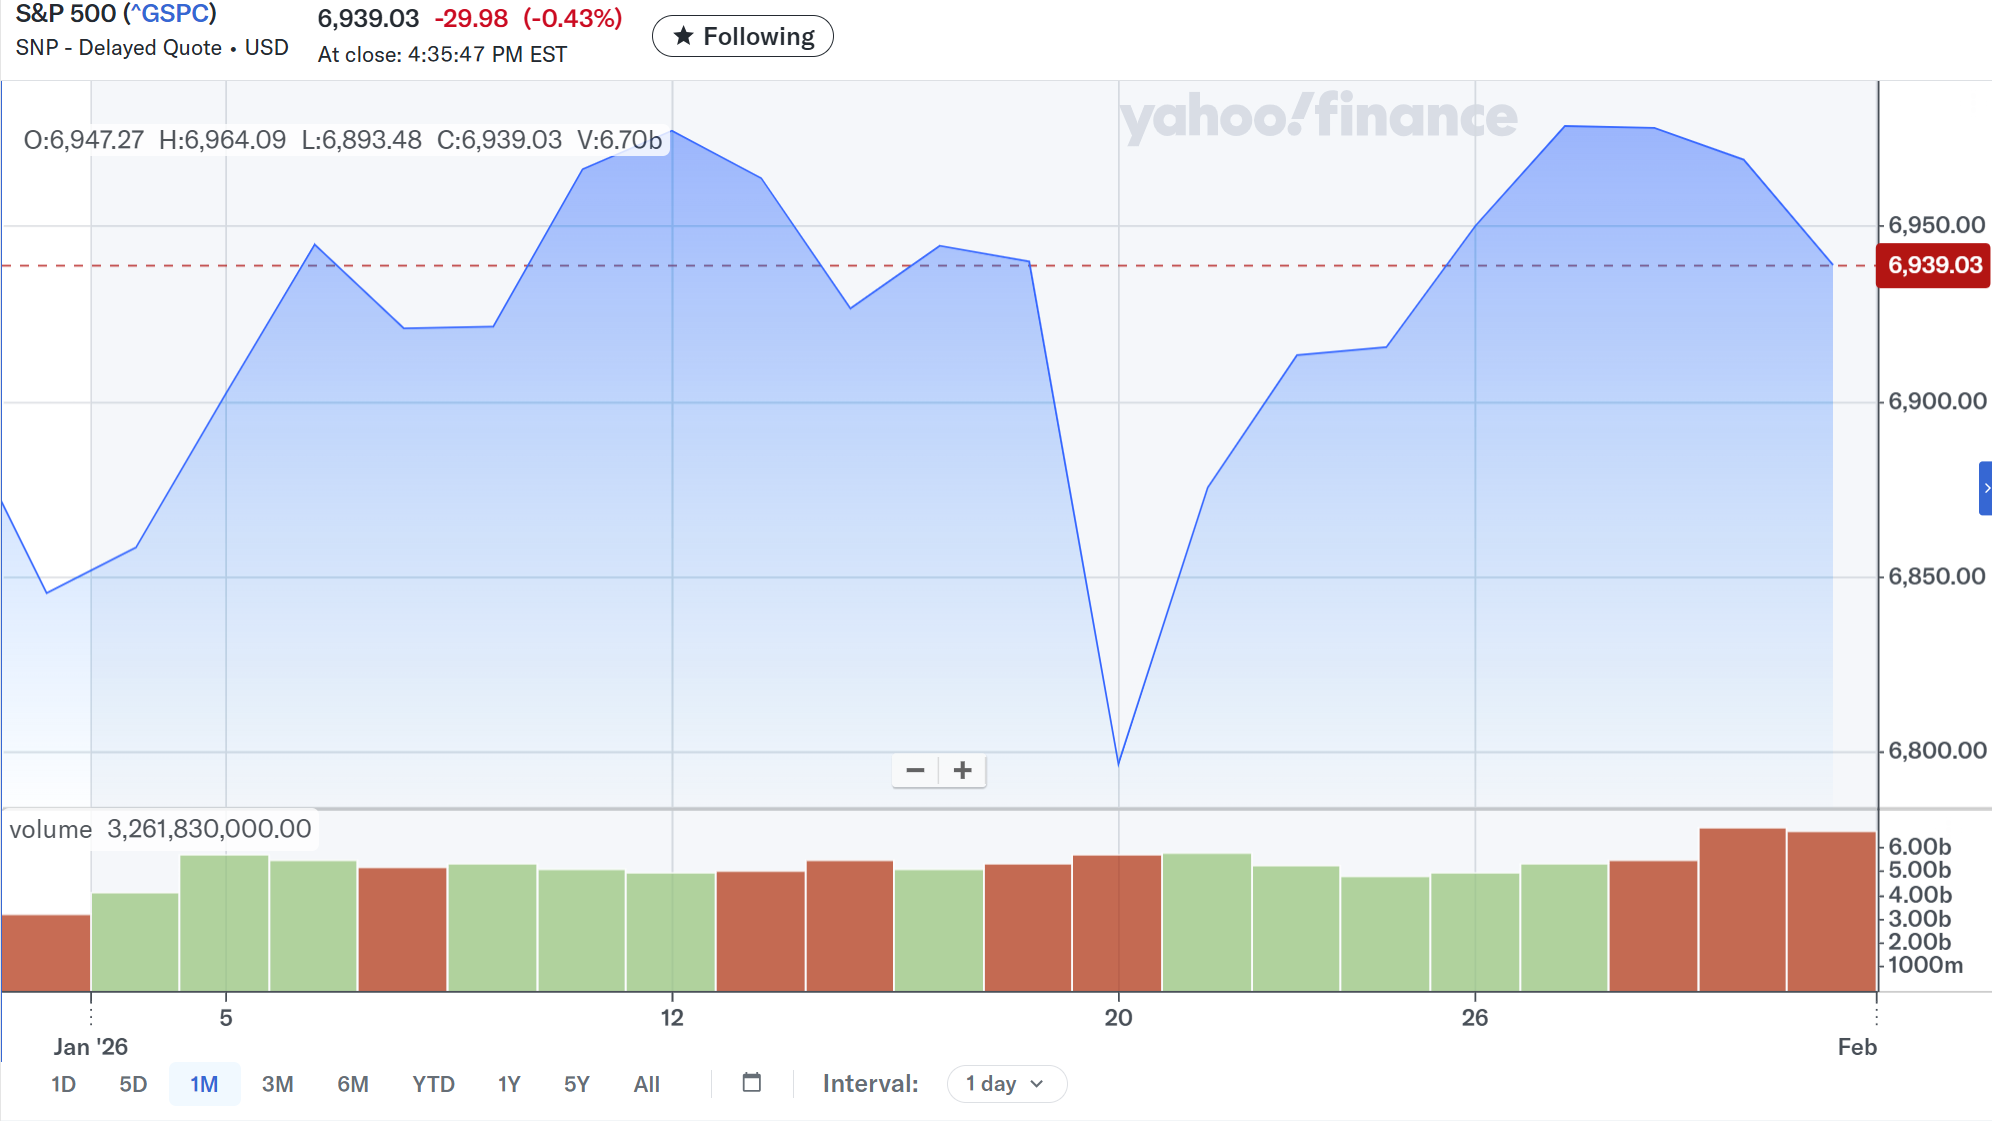
Task: Click the Jan 20 low point on chart
Action: click(x=1118, y=764)
